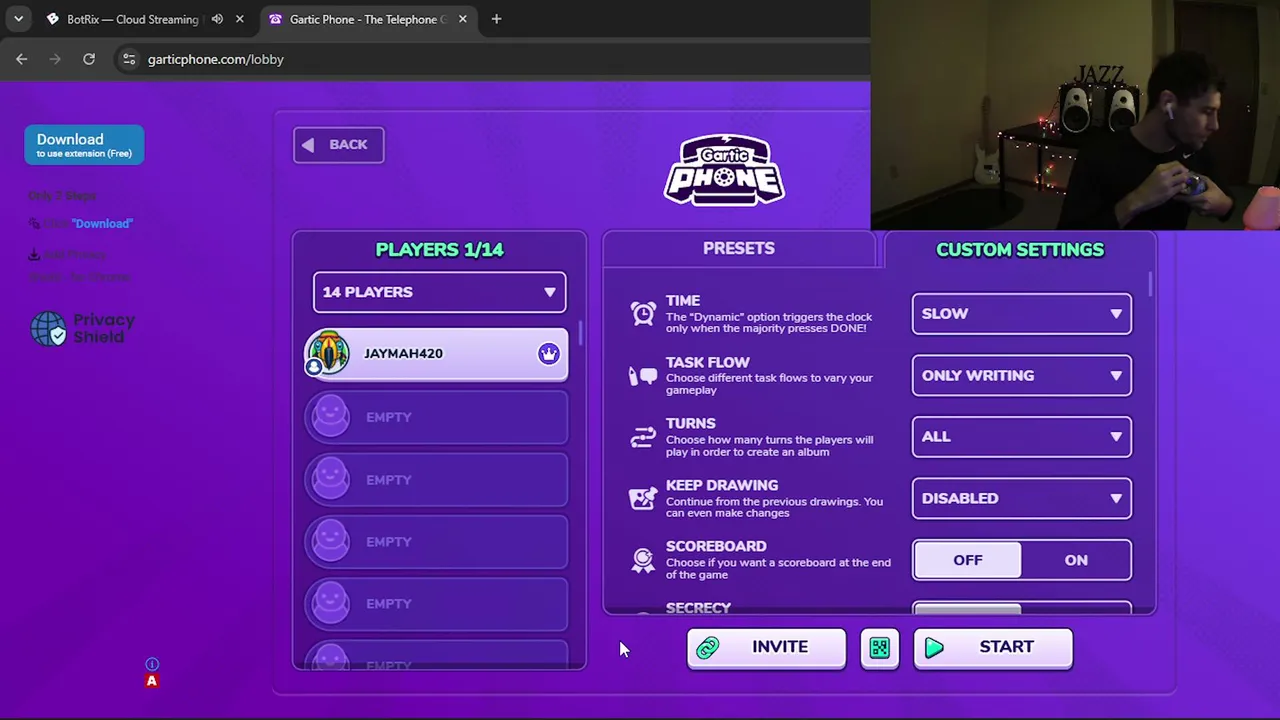The image size is (1280, 720).
Task: Open the KEEP DRAWING dropdown set to DISABLED
Action: 1021,498
